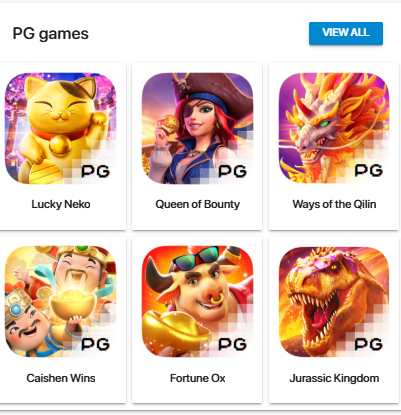Click the PG badge on Lucky Neko artwork
The width and height of the screenshot is (401, 415).
click(96, 171)
